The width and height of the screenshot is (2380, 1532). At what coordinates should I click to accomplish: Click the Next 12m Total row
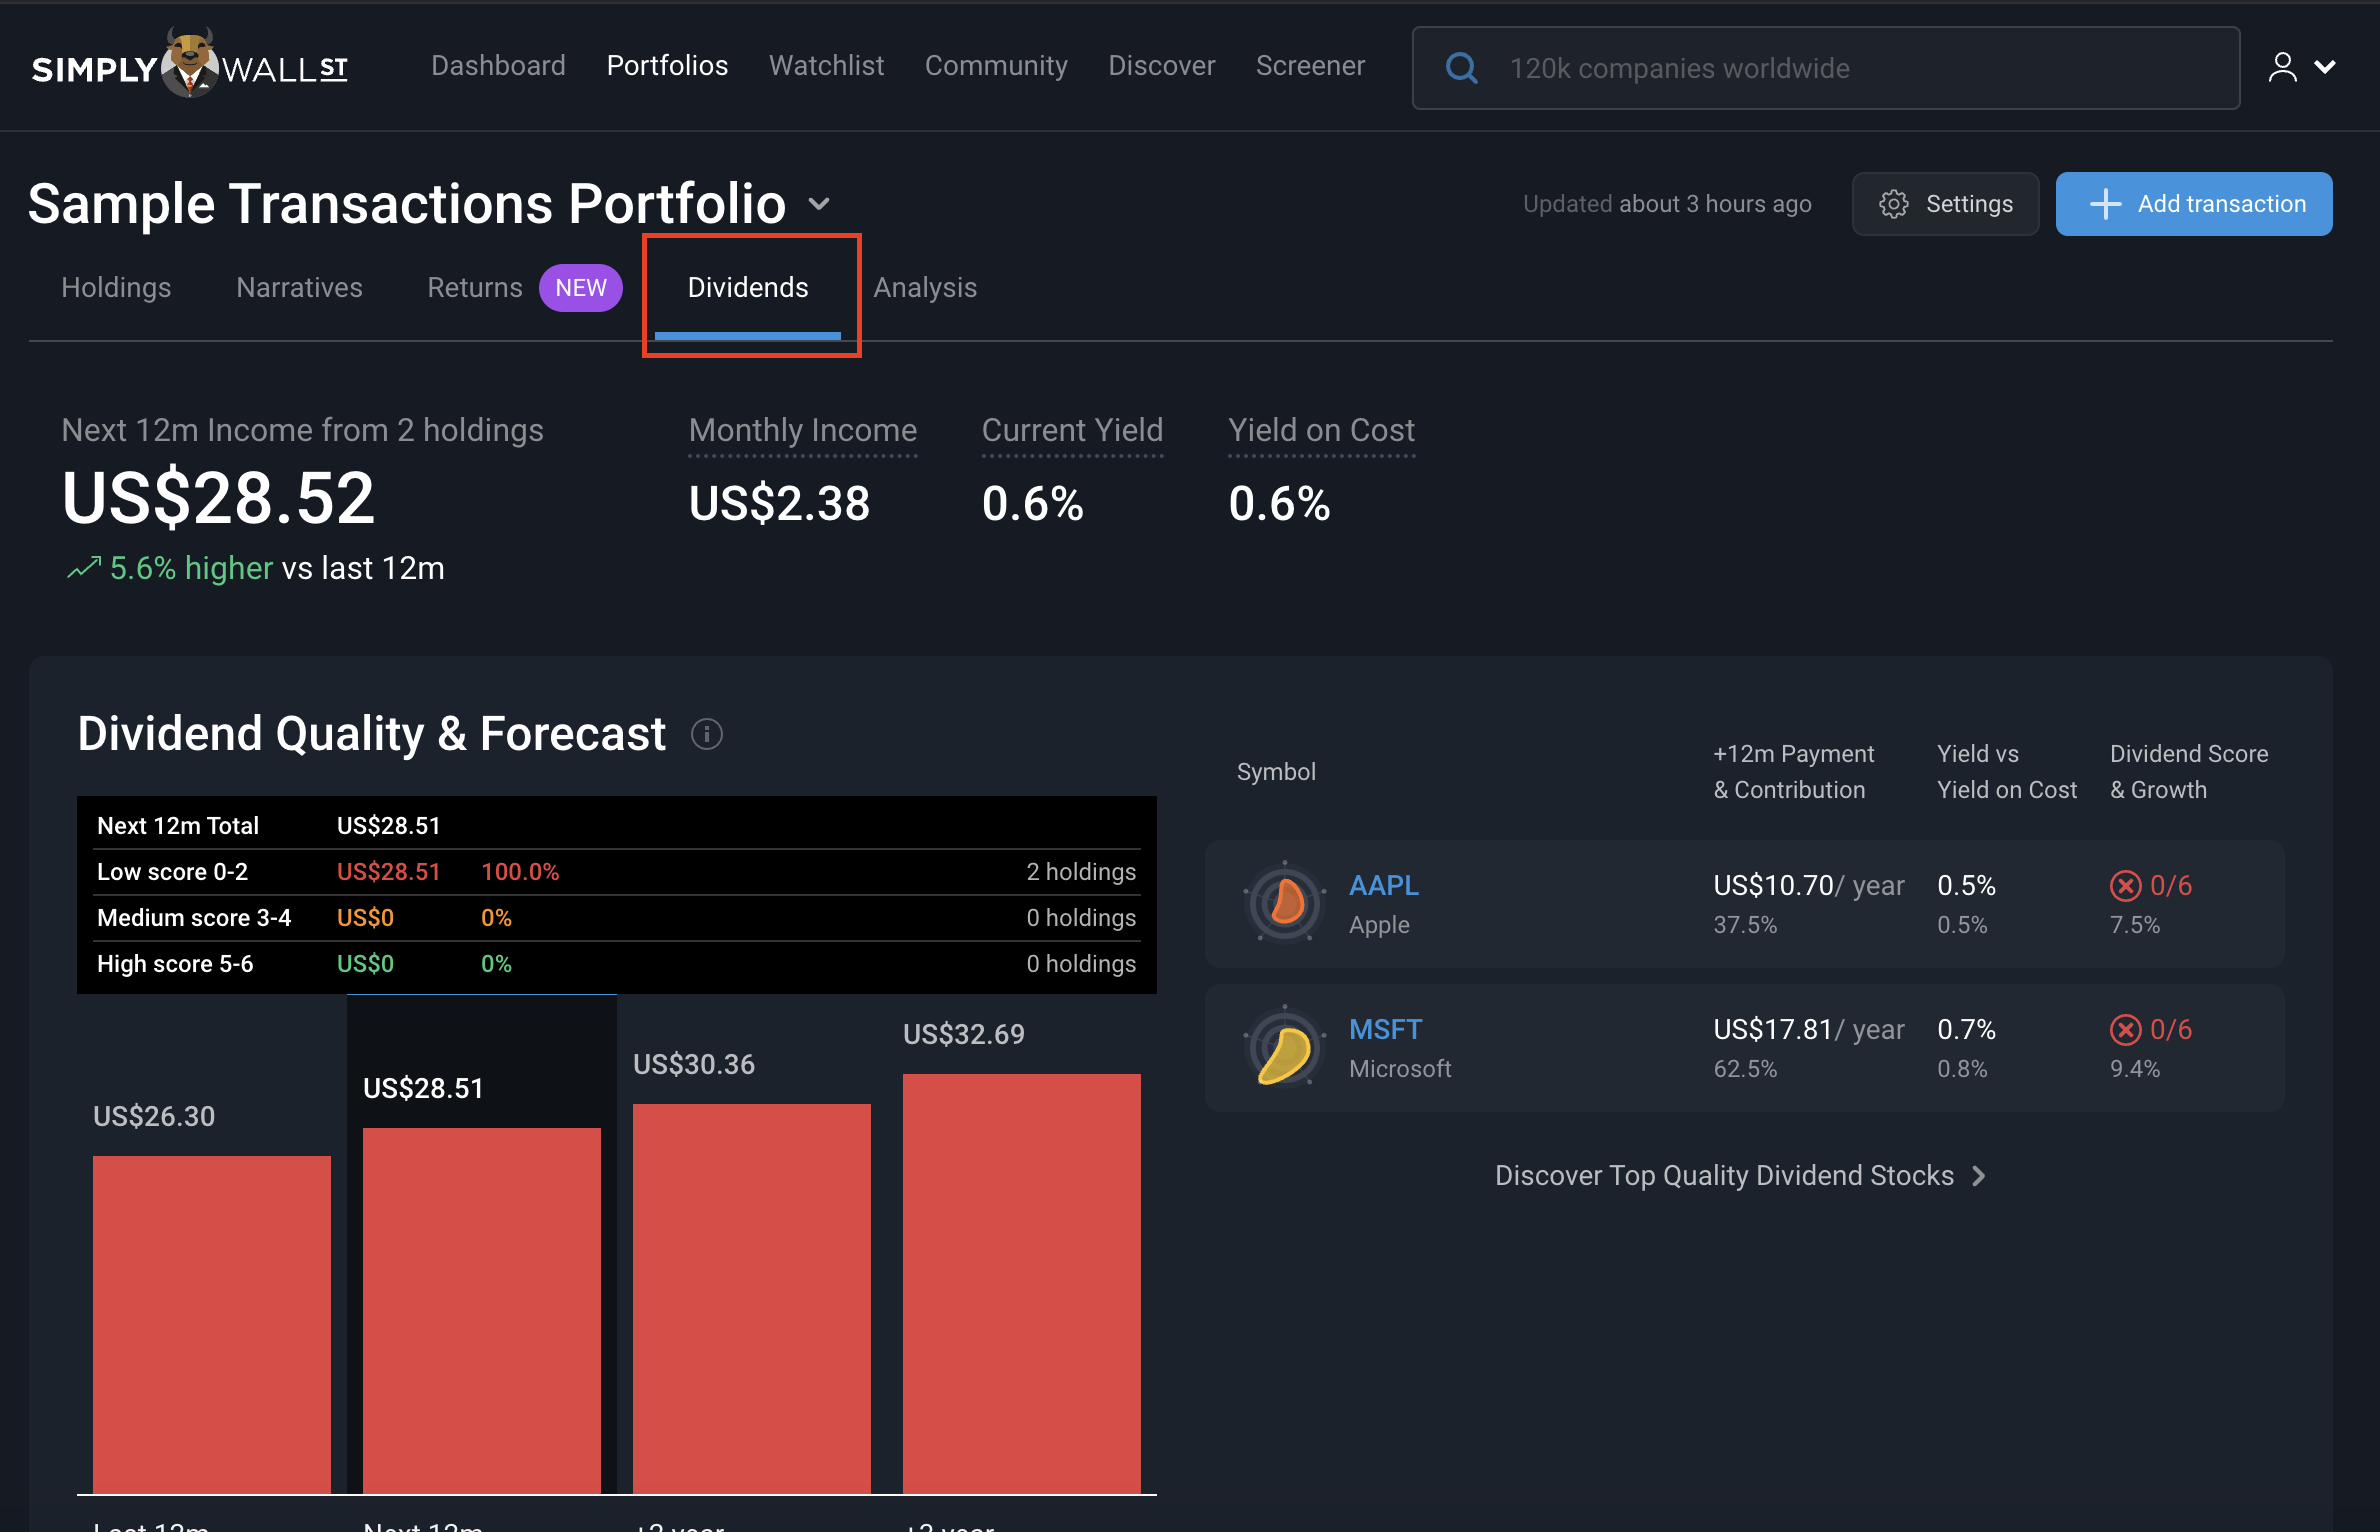point(617,826)
